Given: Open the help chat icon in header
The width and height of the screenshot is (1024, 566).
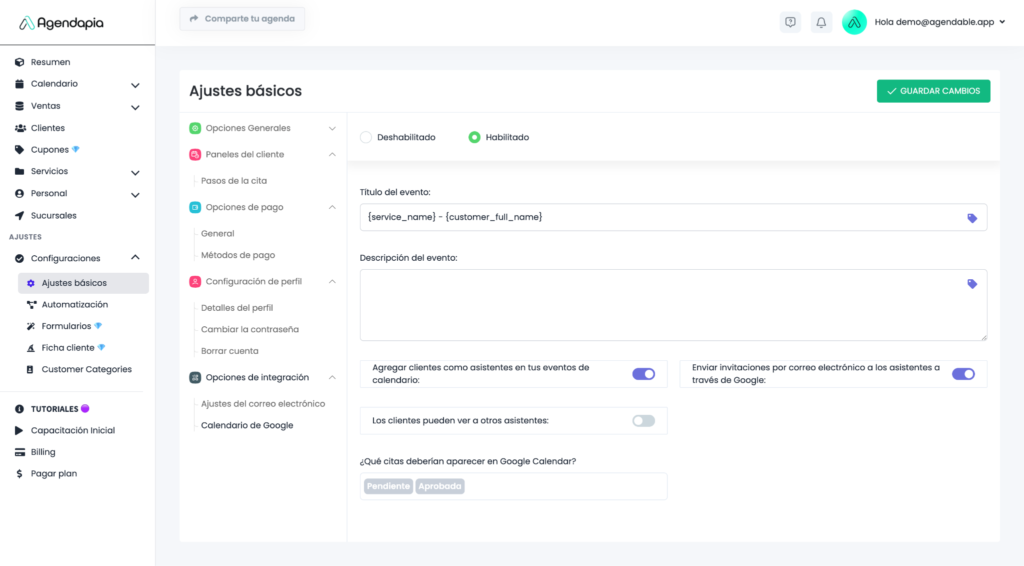Looking at the screenshot, I should 791,22.
